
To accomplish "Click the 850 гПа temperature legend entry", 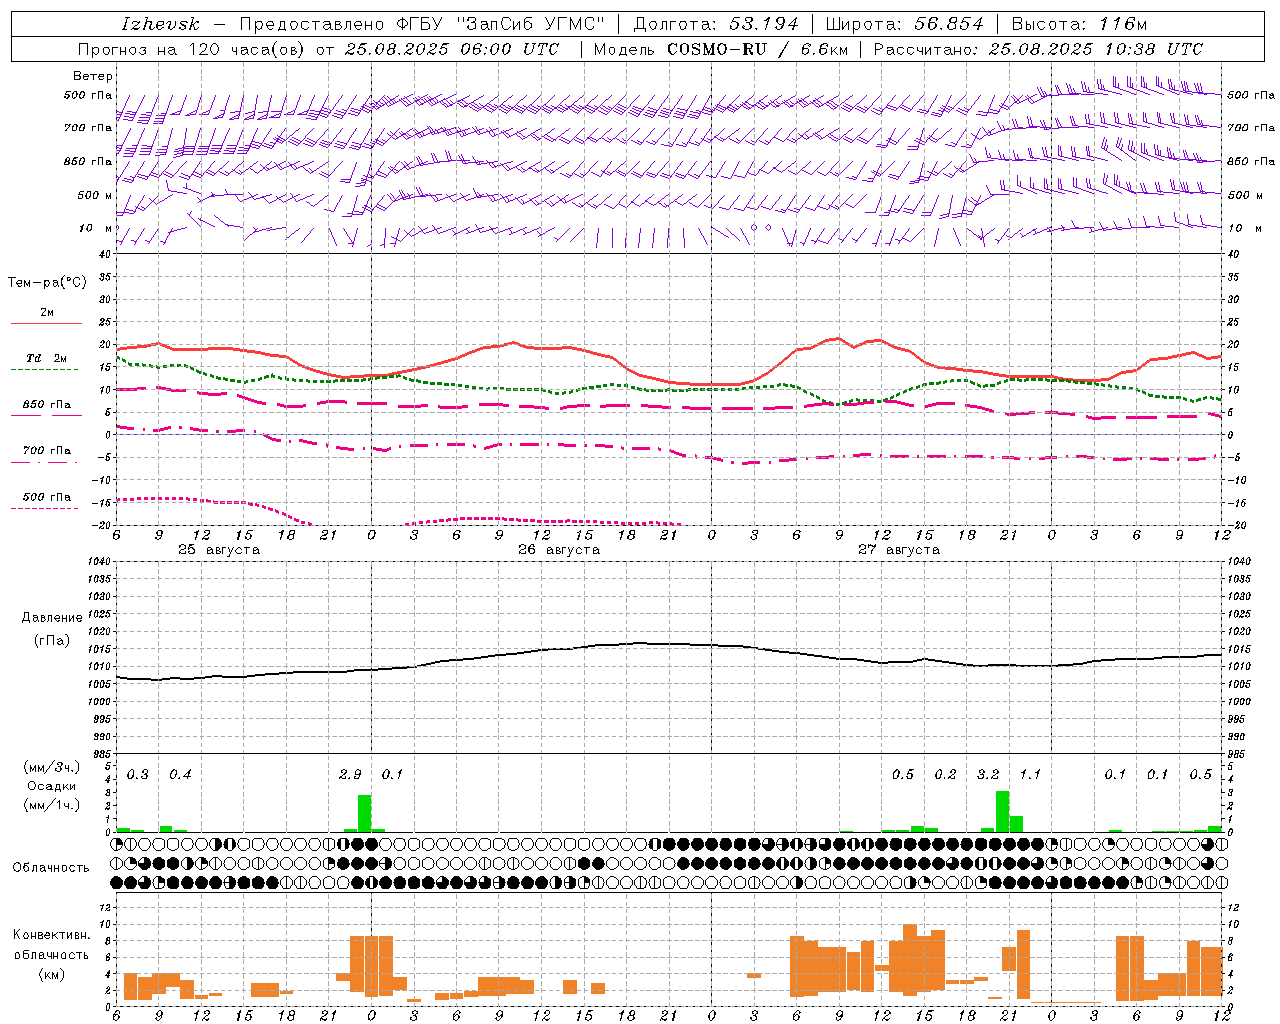I will tap(46, 405).
